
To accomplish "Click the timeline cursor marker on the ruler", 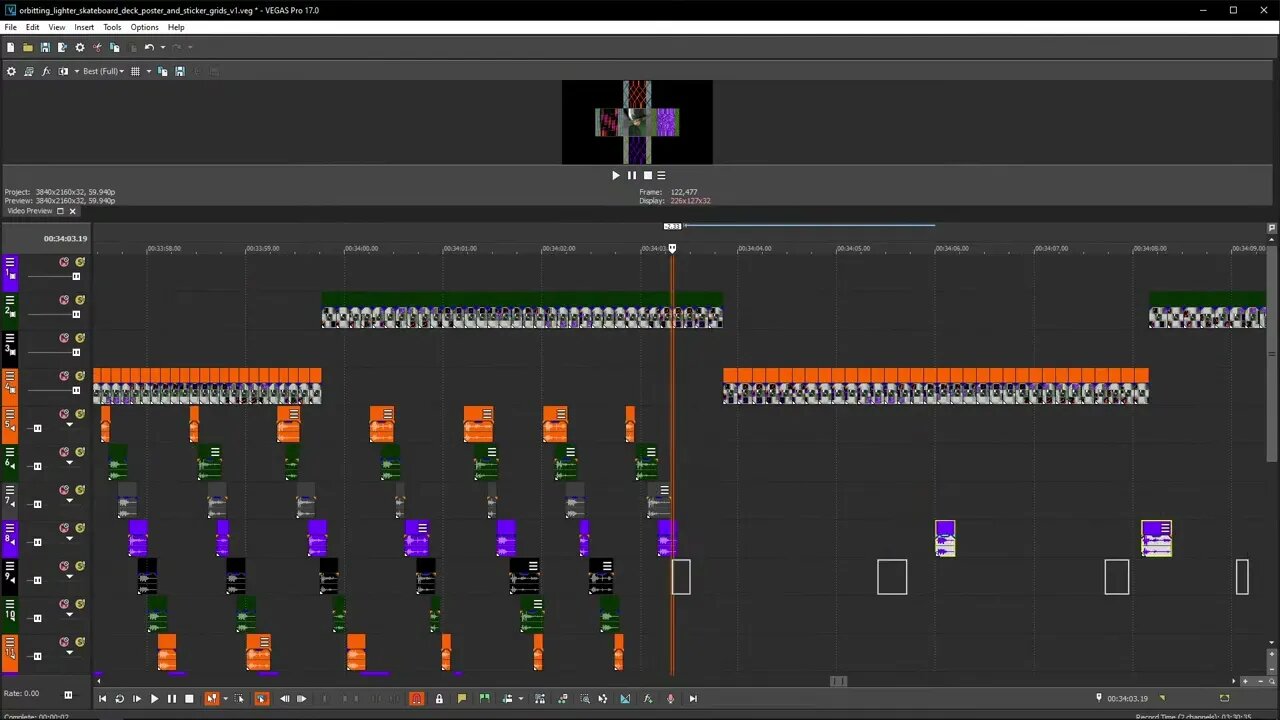I will (672, 248).
